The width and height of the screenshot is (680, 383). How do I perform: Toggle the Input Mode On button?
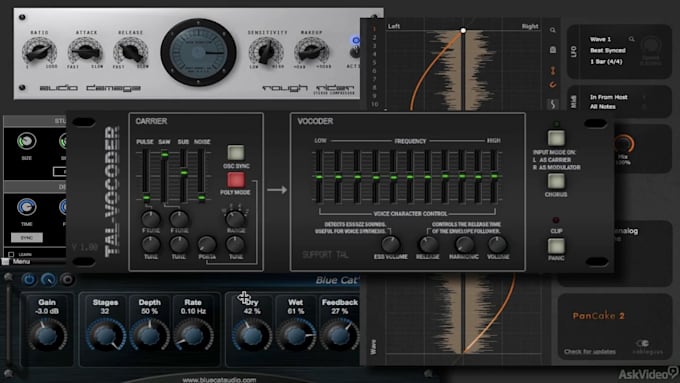coord(556,138)
